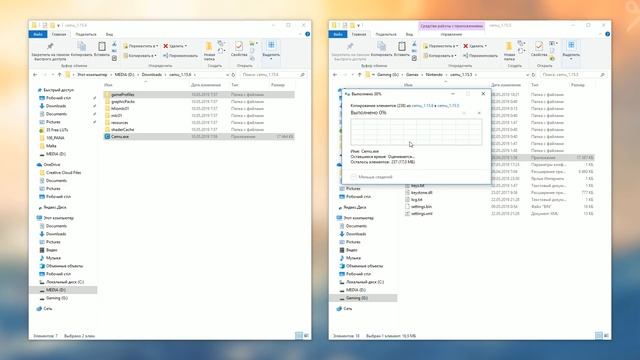
Task: Open Вид tab in left window
Action: (109, 34)
